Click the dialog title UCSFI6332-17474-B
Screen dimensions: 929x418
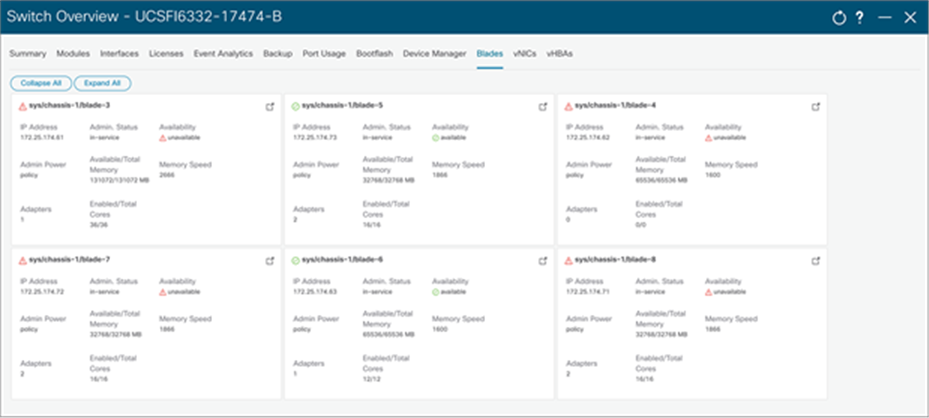207,17
